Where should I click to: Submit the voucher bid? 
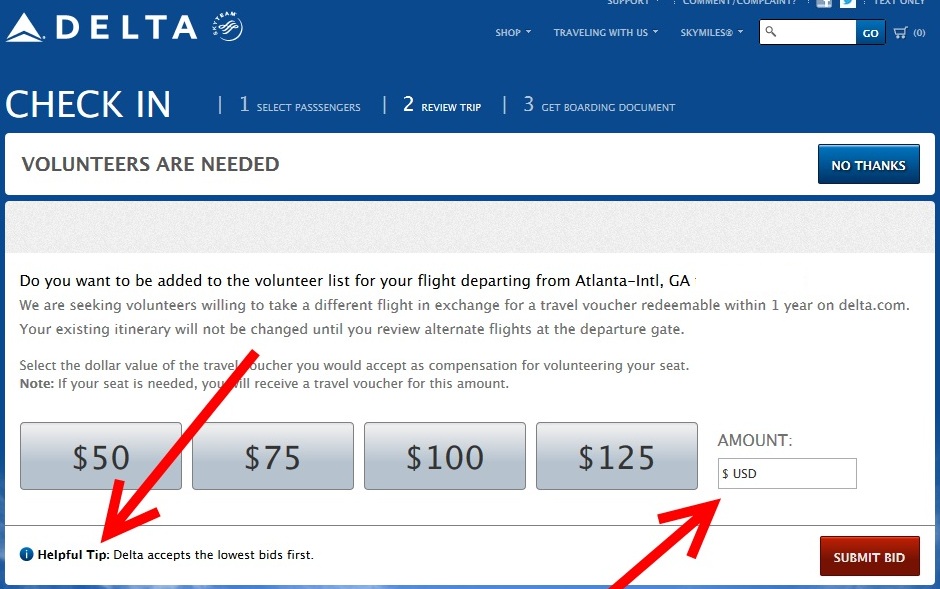coord(869,557)
